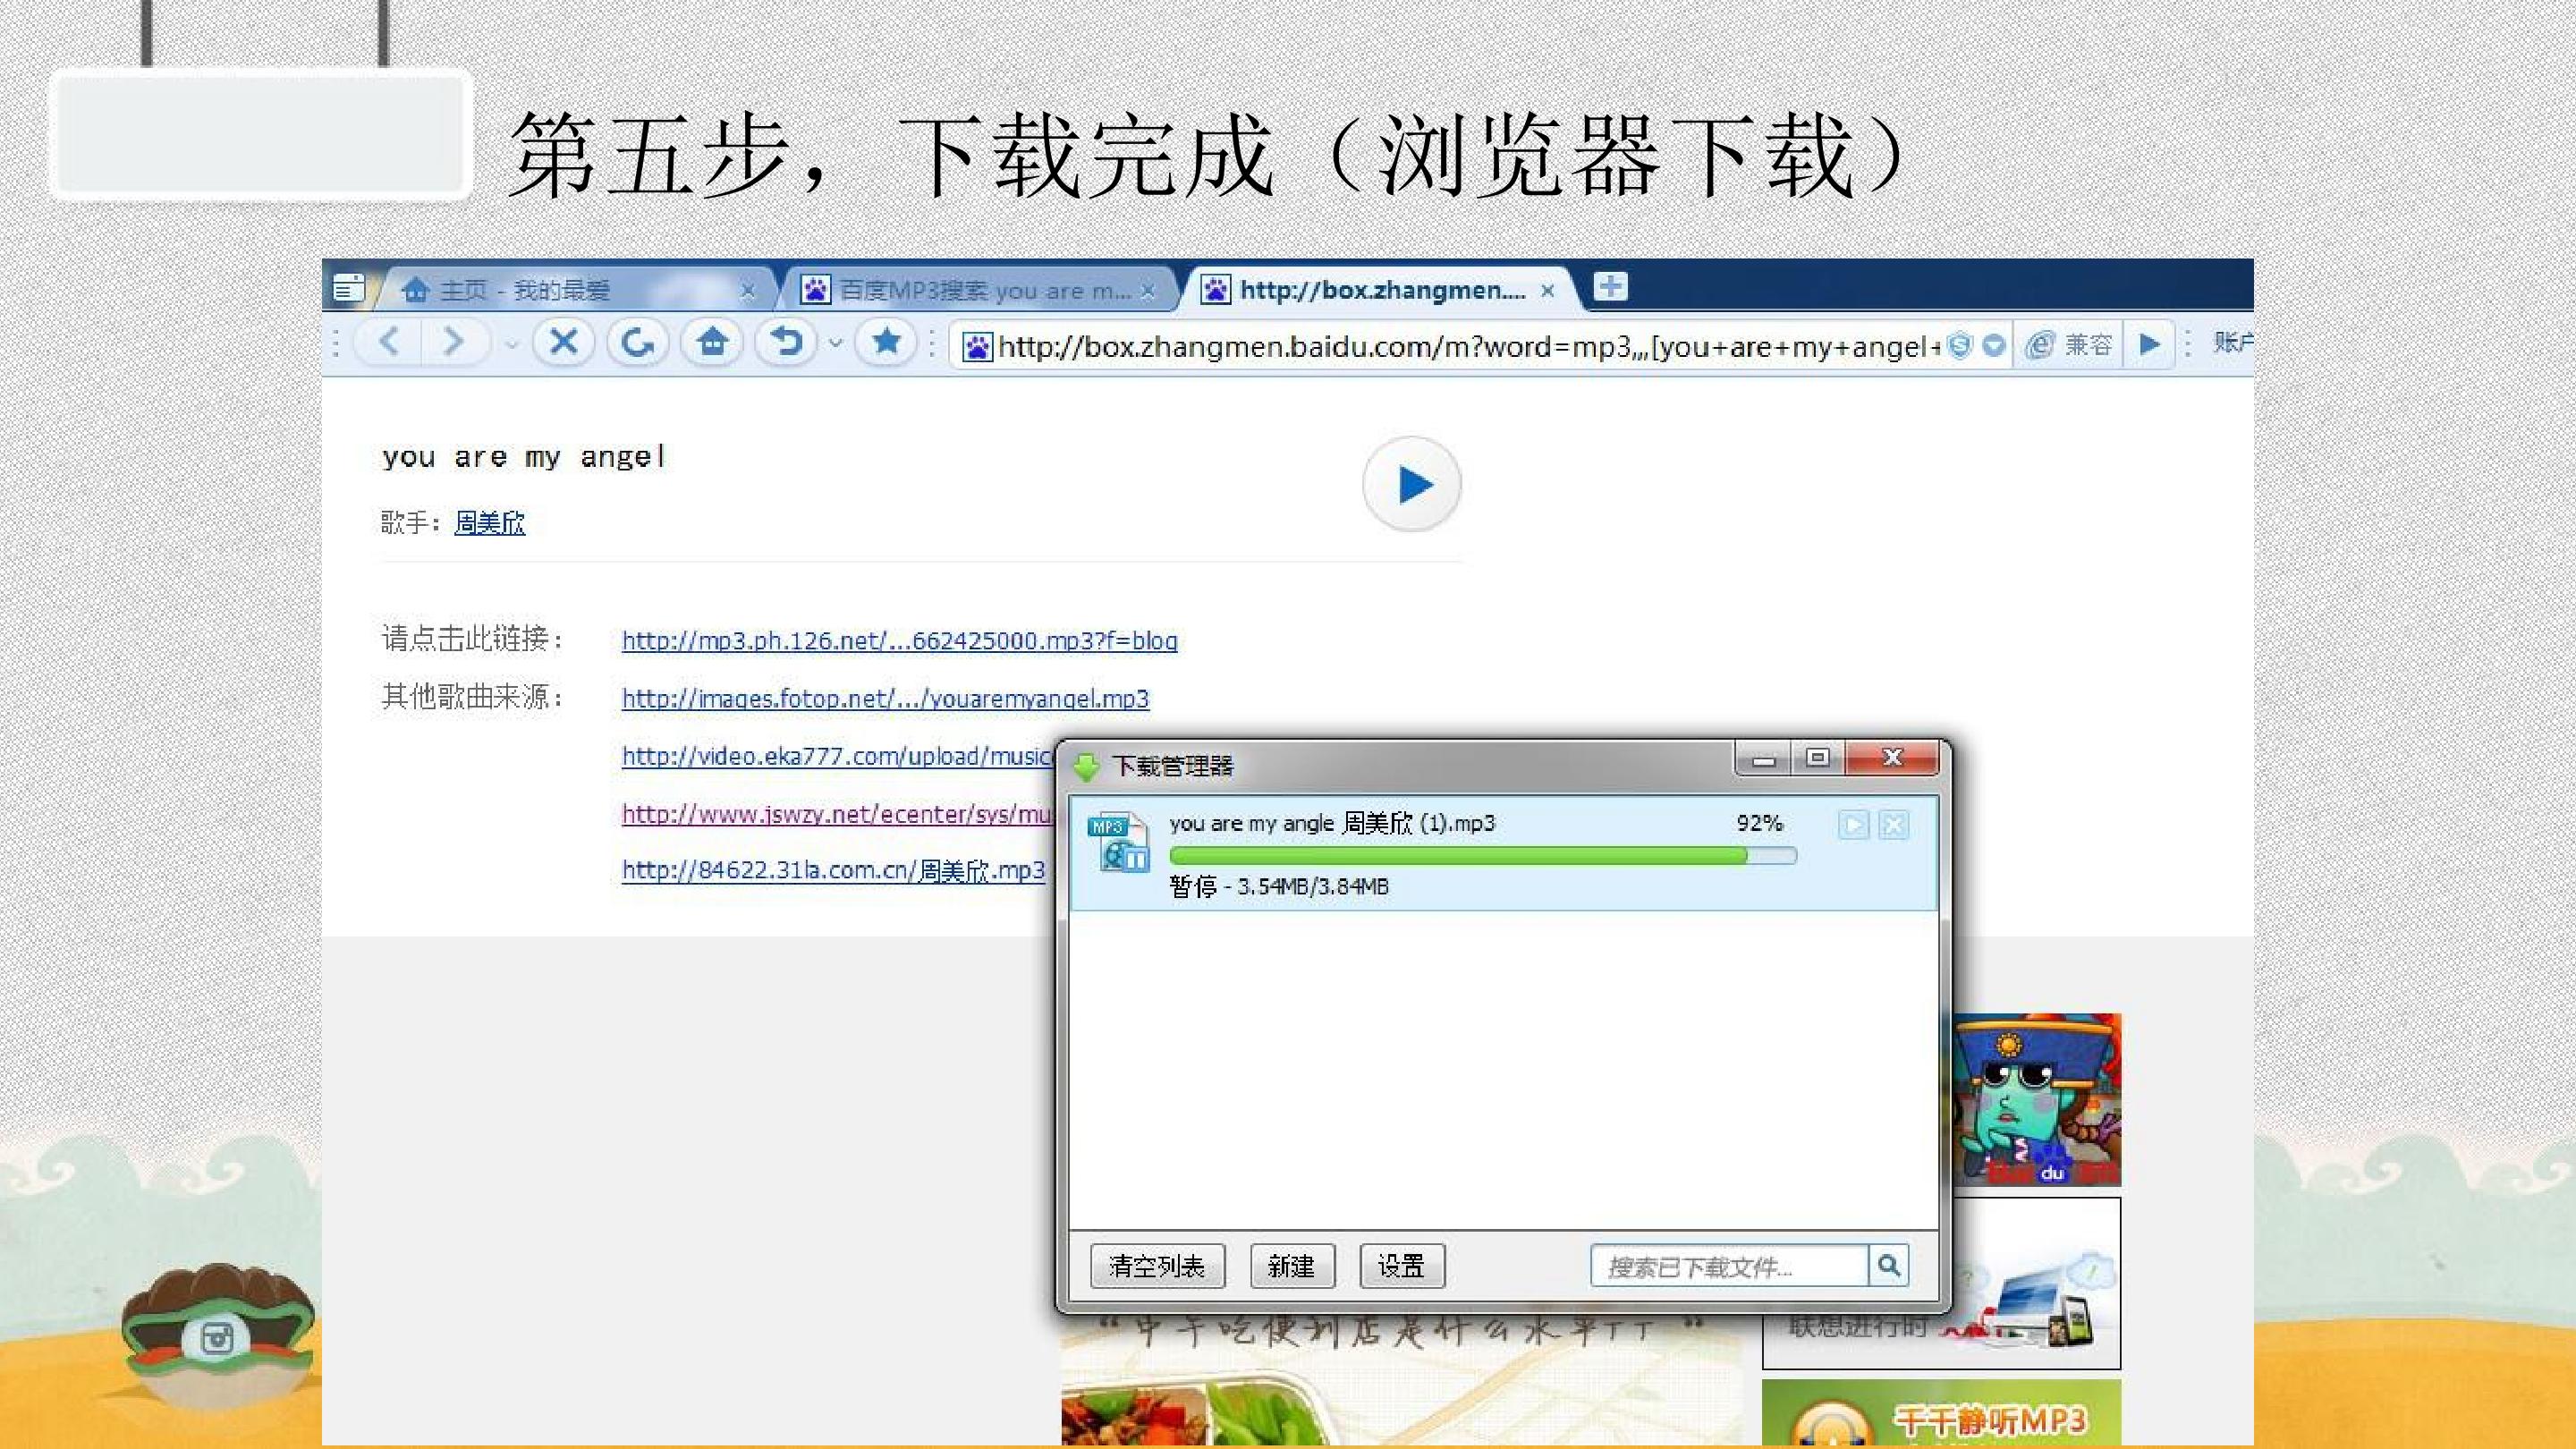Toggle the 兼容 compatibility mode button
Image resolution: width=2576 pixels, height=1449 pixels.
click(2068, 345)
